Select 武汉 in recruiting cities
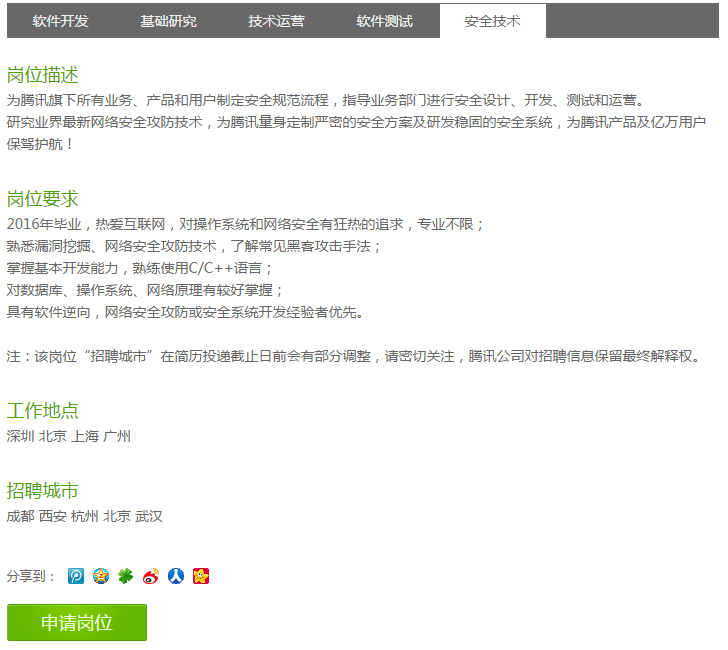The height and width of the screenshot is (650, 728). [x=149, y=517]
